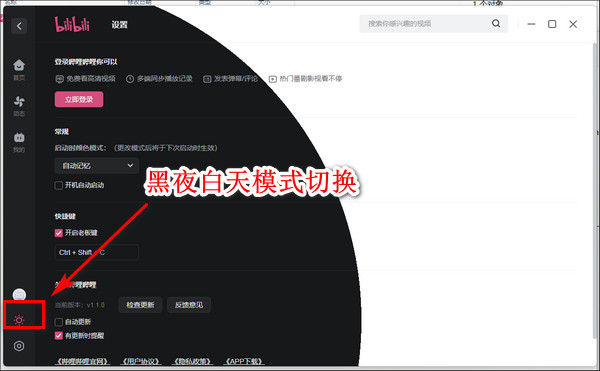Open the bilibili logo

(x=72, y=24)
